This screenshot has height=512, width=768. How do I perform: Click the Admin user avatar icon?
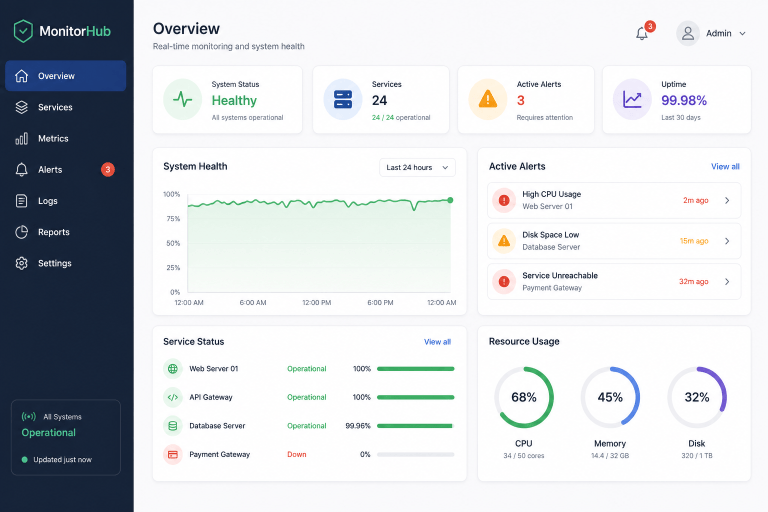688,33
